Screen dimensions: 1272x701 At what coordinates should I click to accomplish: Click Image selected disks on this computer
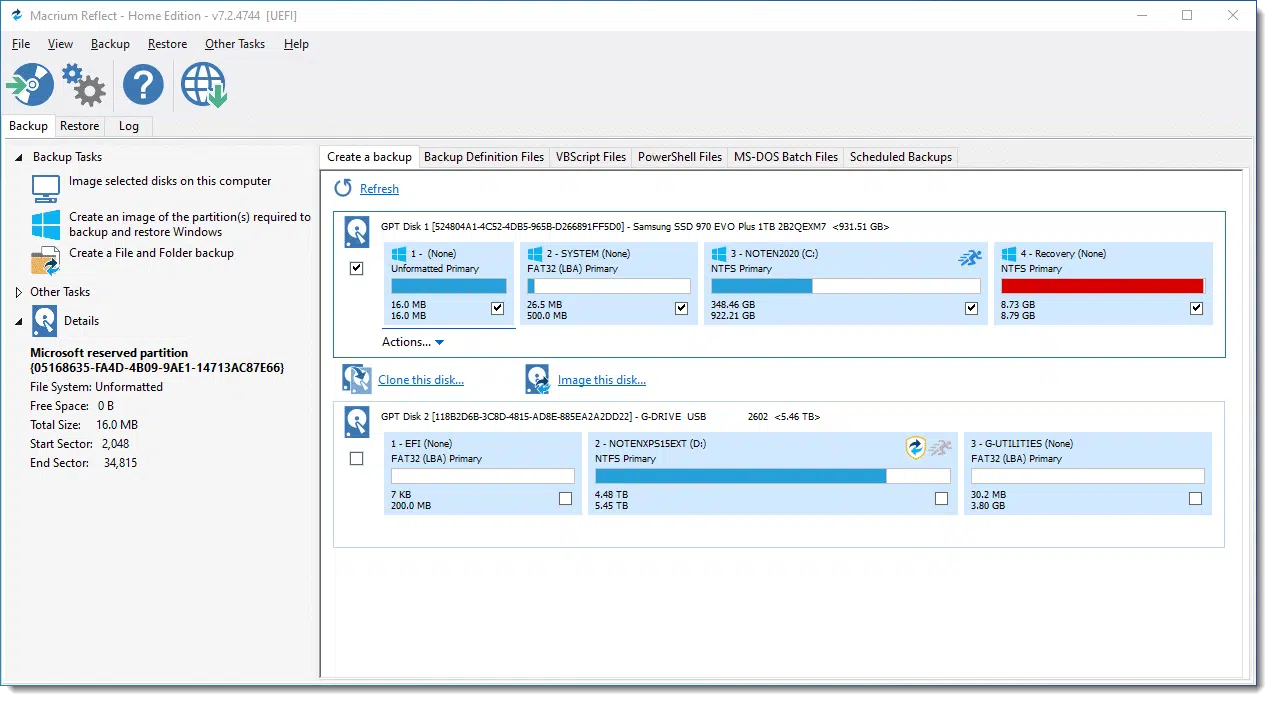click(170, 181)
